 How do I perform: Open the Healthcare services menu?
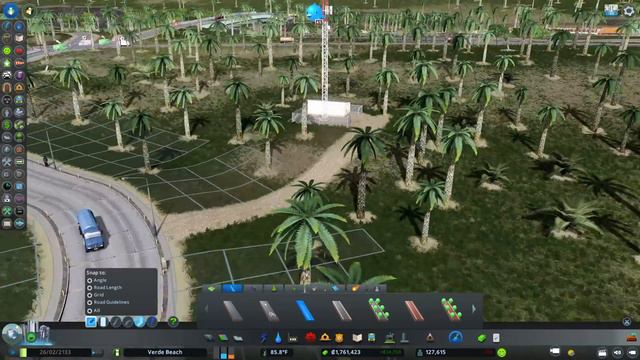[310, 338]
